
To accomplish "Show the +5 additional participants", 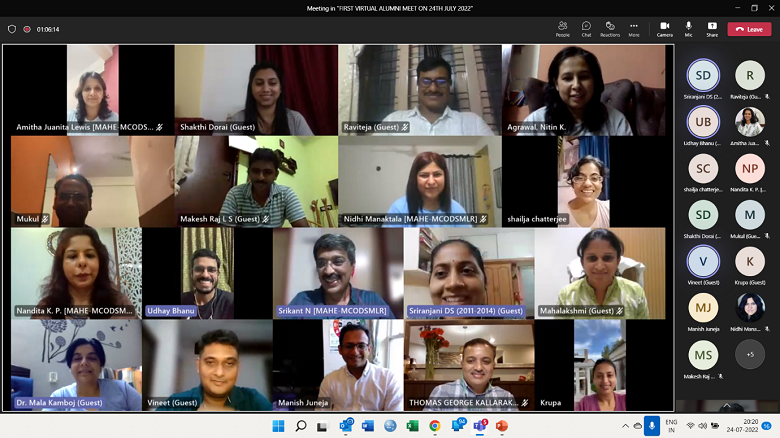I will 750,354.
